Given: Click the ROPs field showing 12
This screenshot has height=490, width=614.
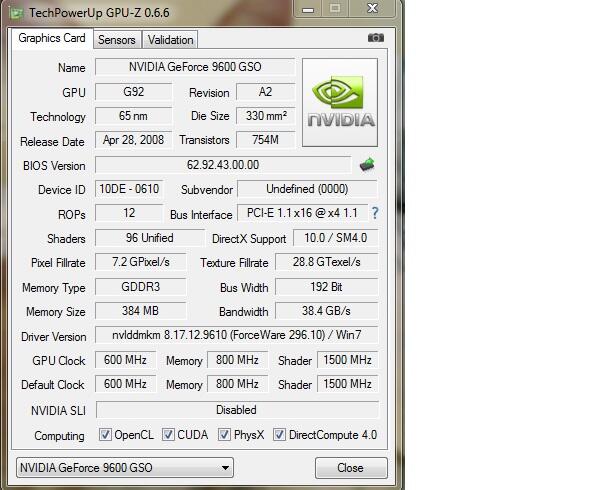Looking at the screenshot, I should click(x=129, y=213).
